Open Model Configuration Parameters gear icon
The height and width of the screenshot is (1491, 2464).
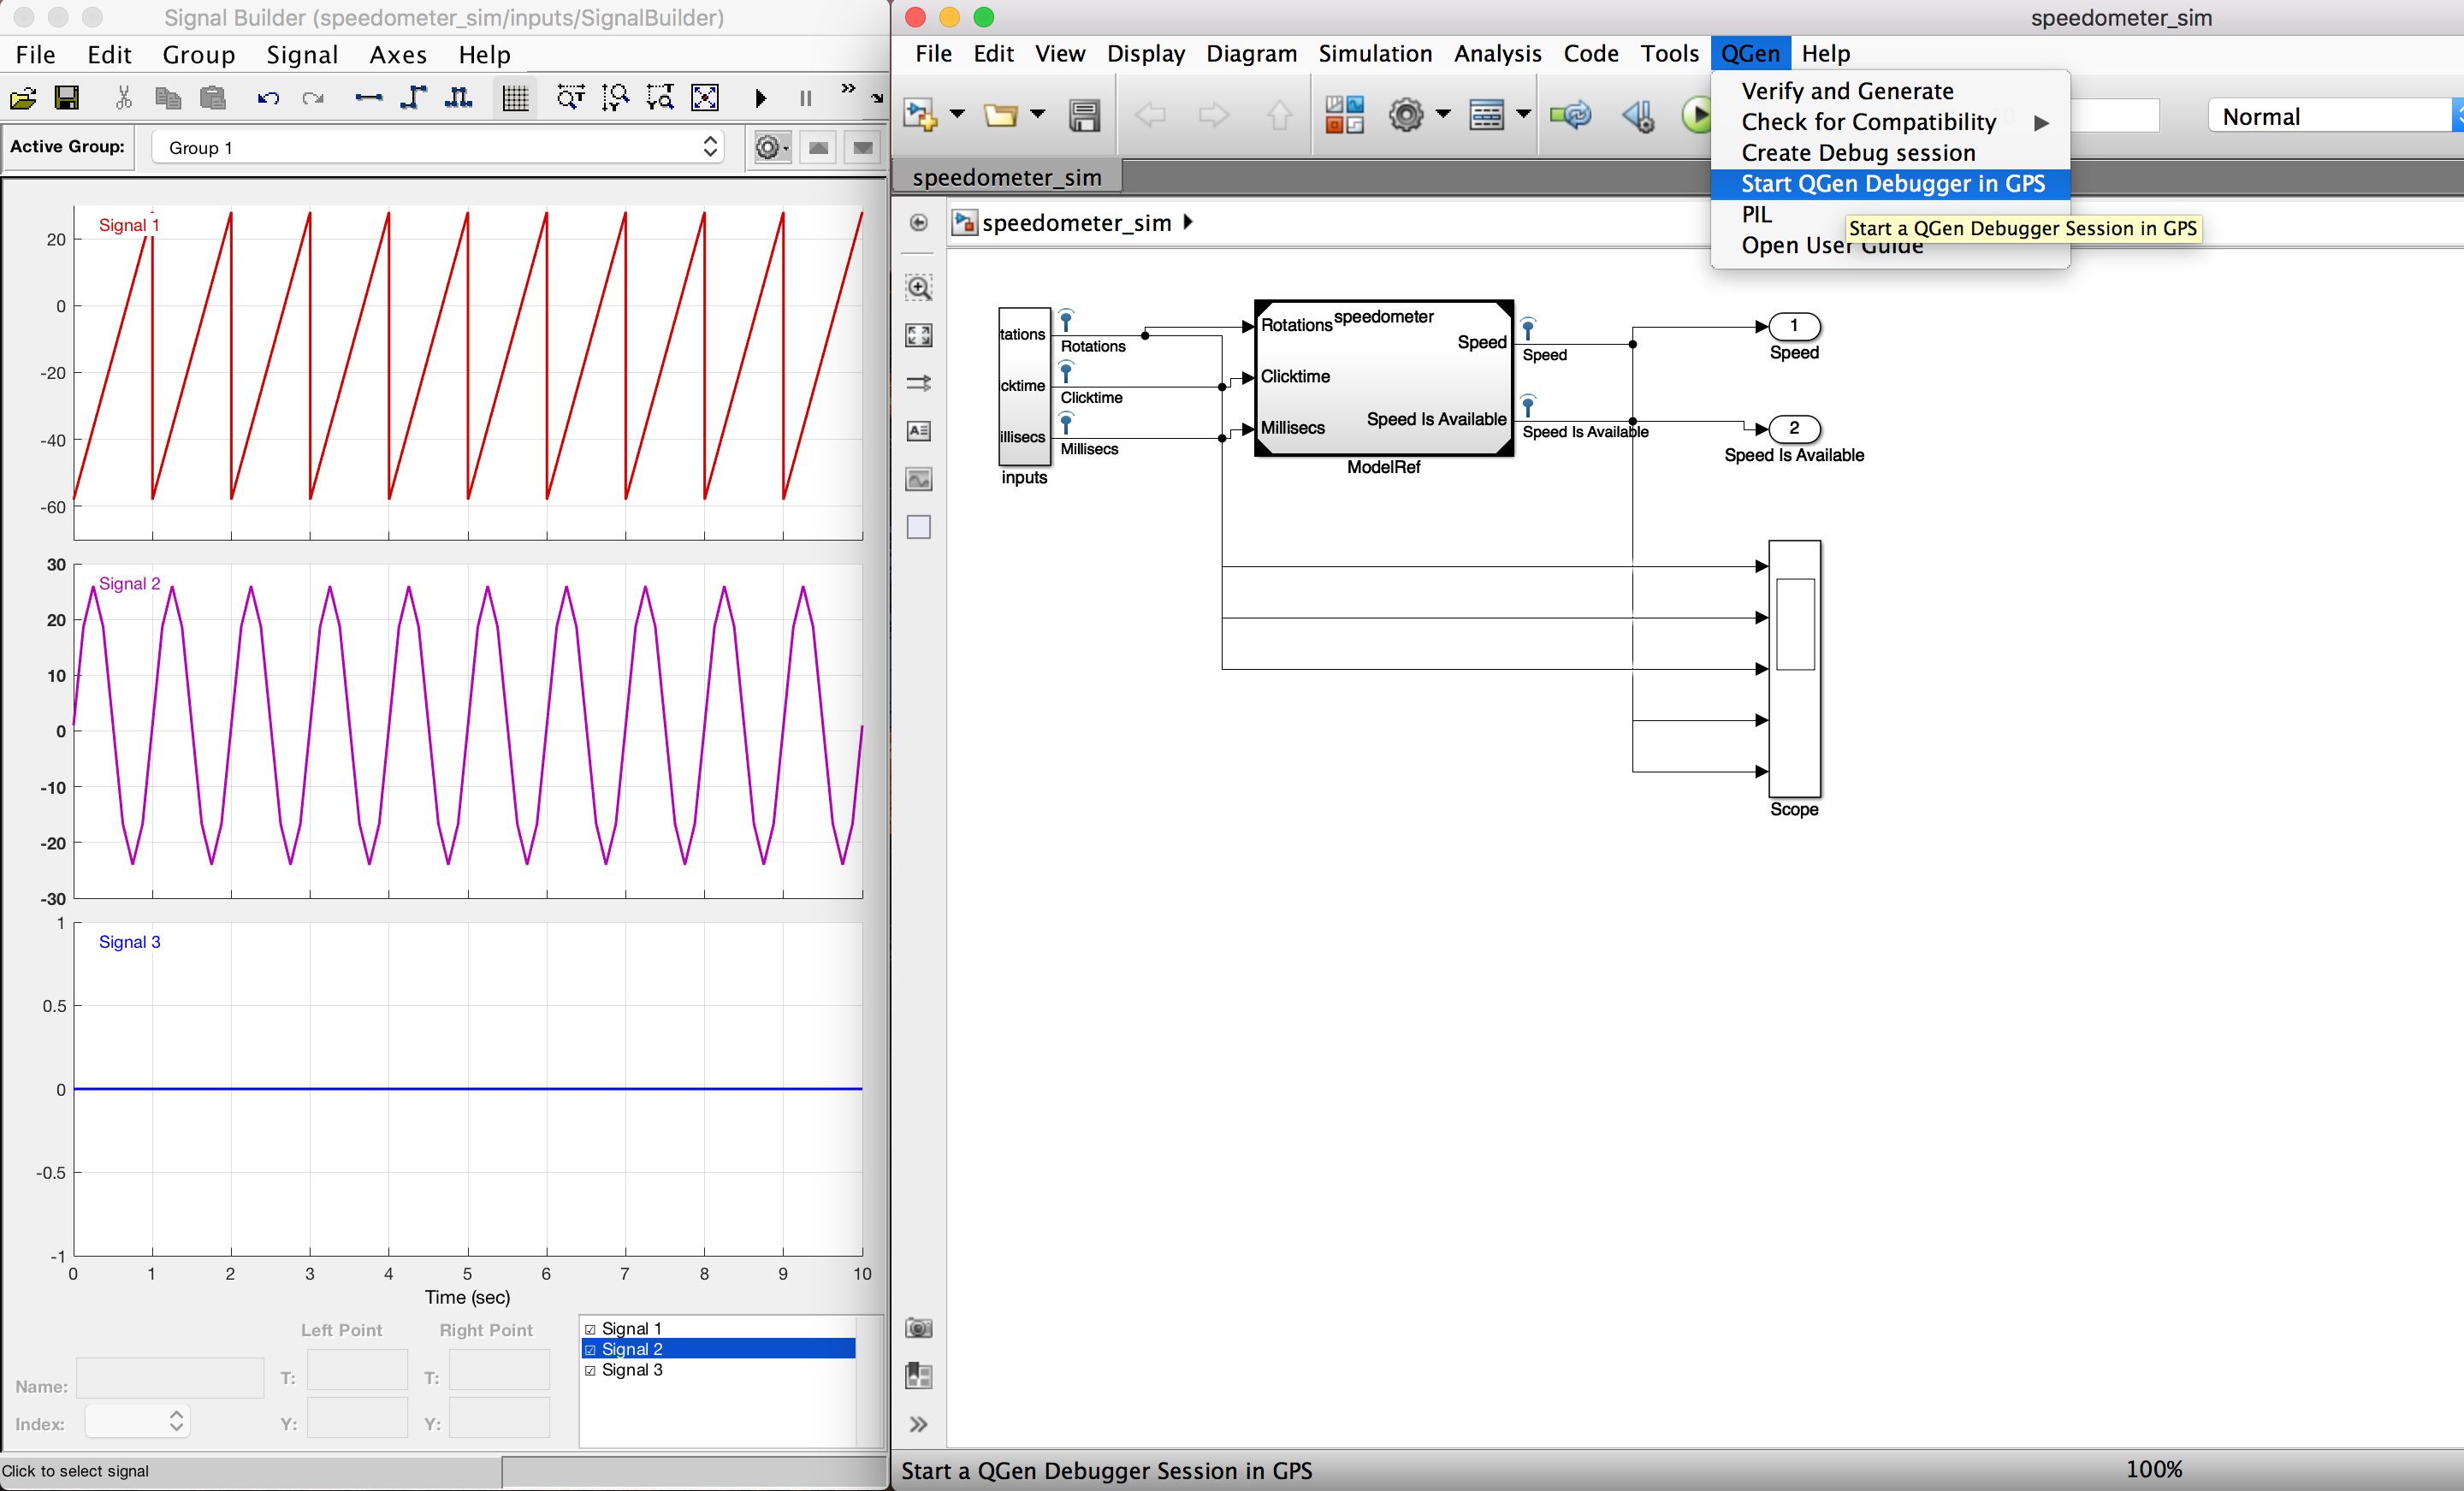1406,115
